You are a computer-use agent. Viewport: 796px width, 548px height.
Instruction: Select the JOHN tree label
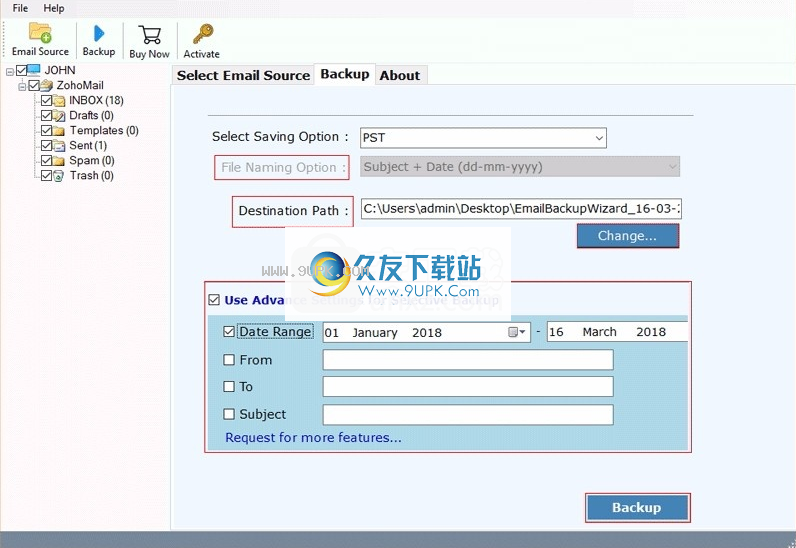tap(60, 70)
